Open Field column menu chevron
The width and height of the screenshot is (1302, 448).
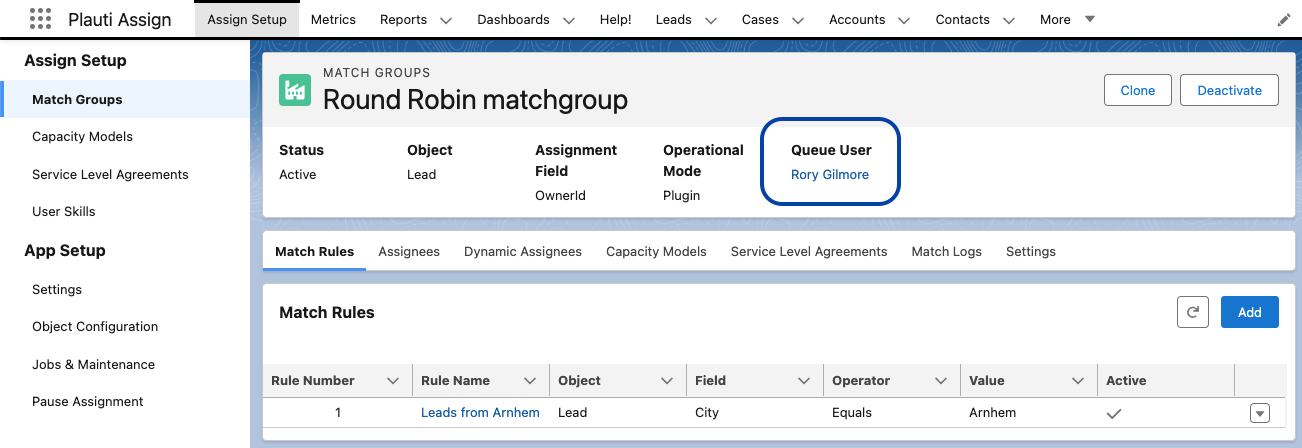804,381
